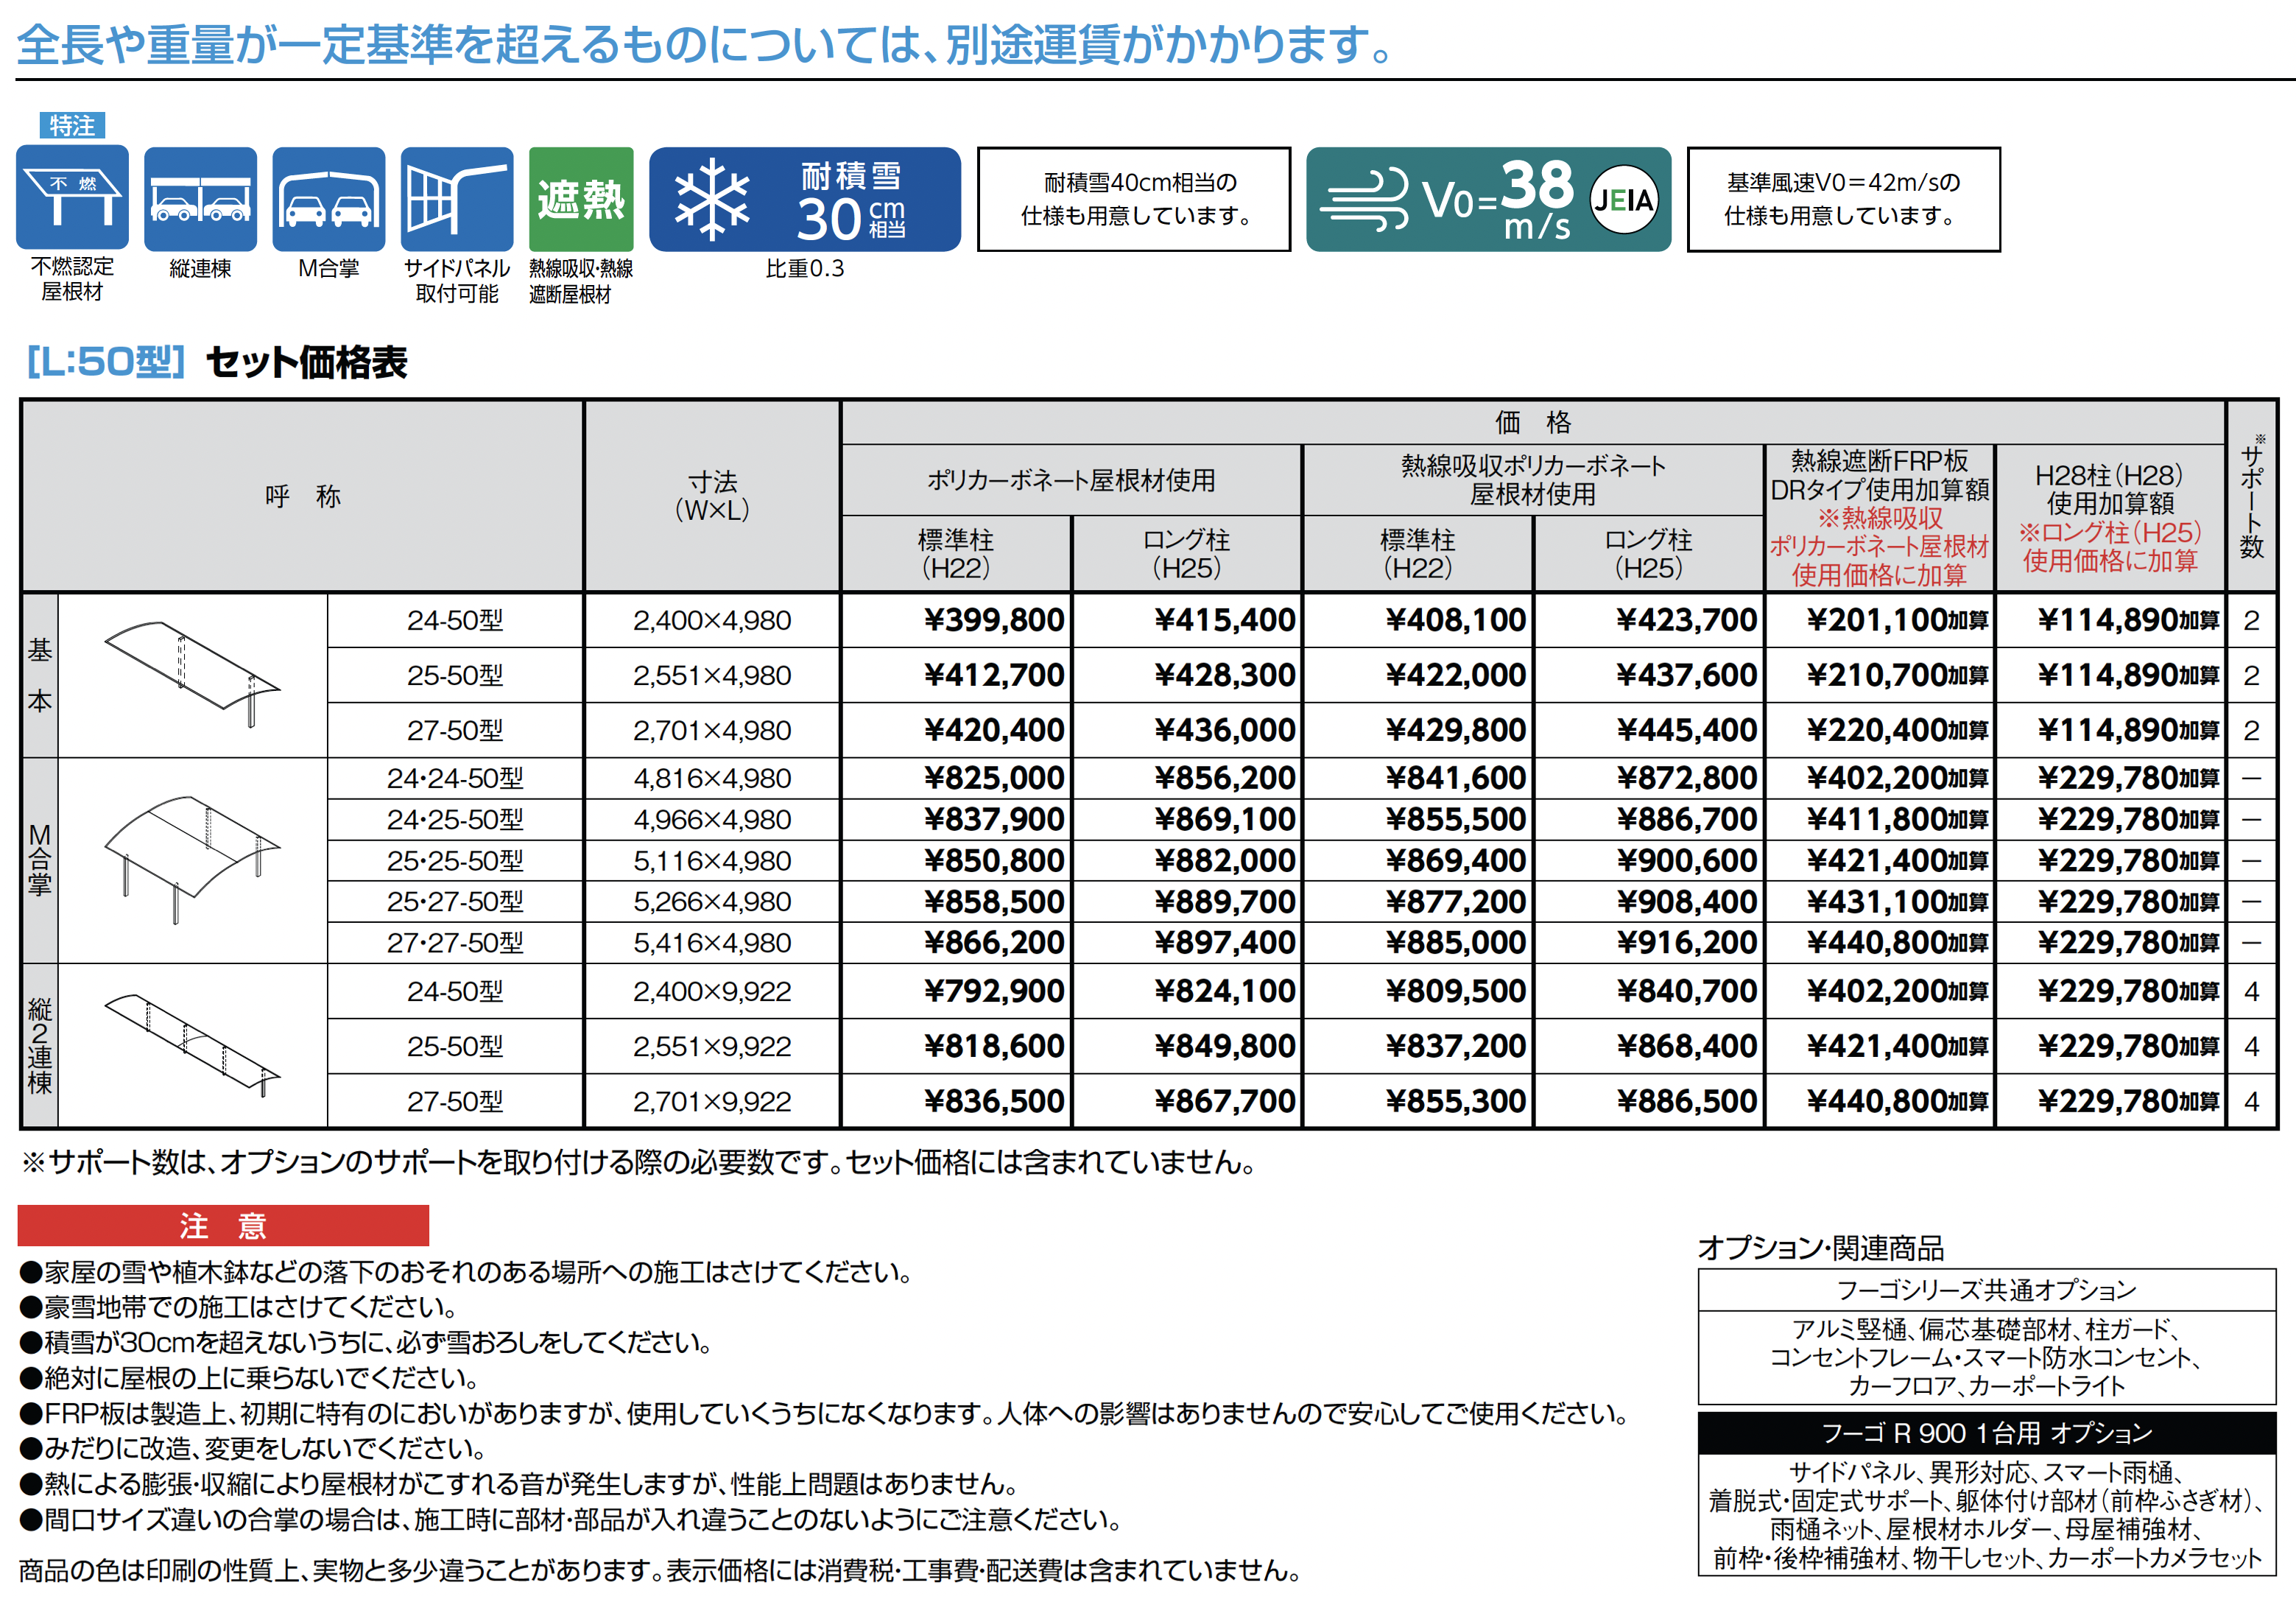Image resolution: width=2296 pixels, height=1616 pixels.
Task: Select the M合掌 double carport icon
Action: point(328,198)
